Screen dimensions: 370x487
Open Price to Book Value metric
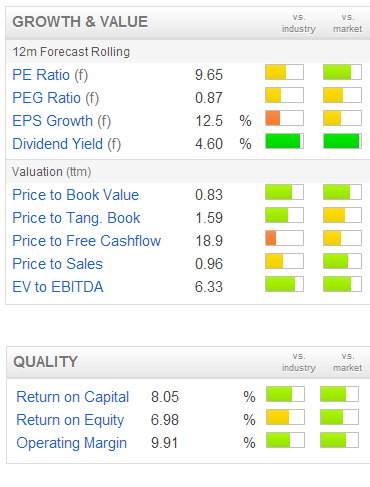coord(76,195)
